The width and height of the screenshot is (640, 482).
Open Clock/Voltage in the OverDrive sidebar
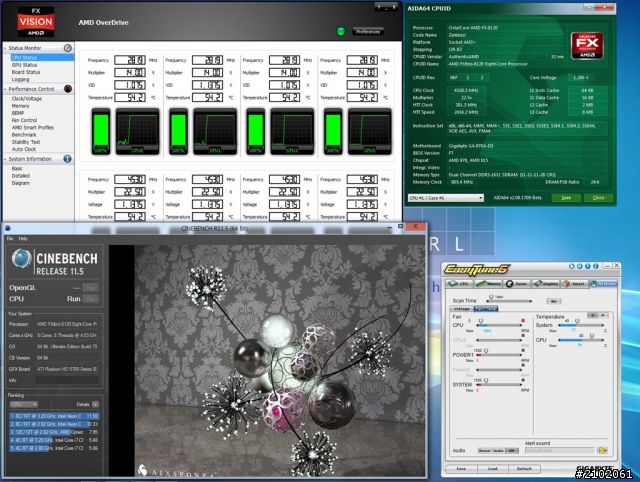[x=27, y=98]
